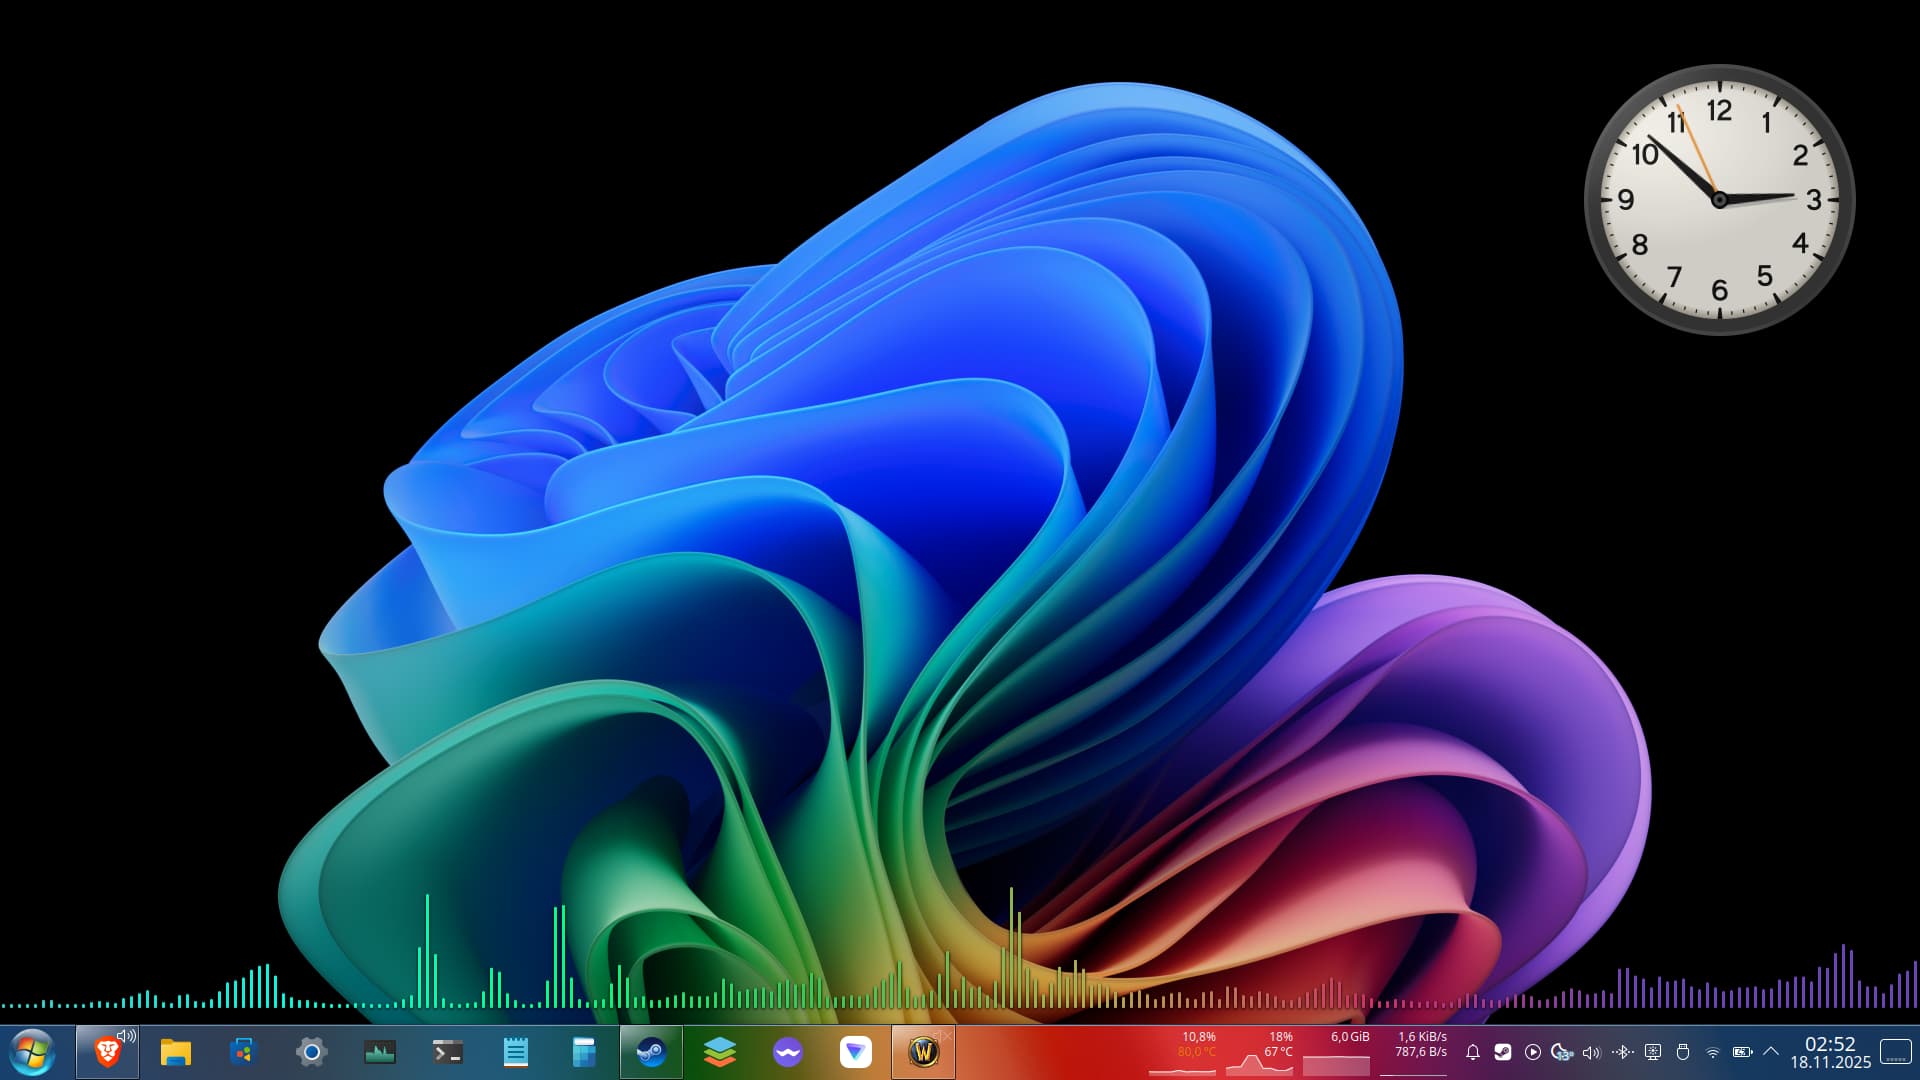The height and width of the screenshot is (1080, 1920).
Task: Open the terminal console icon
Action: [447, 1052]
